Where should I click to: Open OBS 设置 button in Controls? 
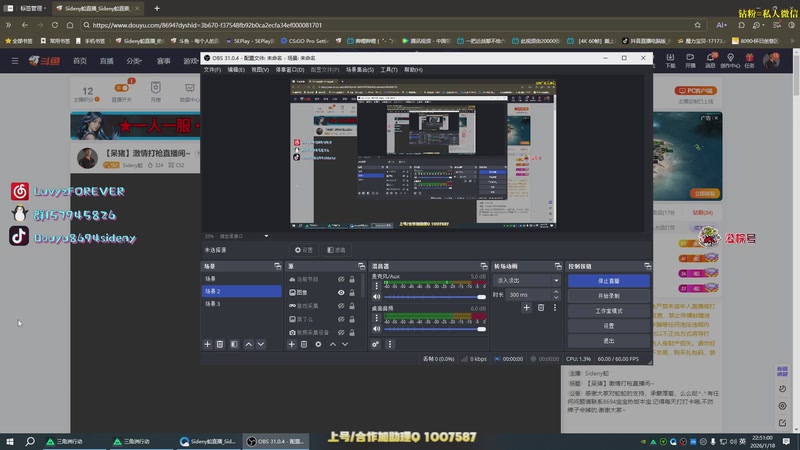(x=609, y=326)
